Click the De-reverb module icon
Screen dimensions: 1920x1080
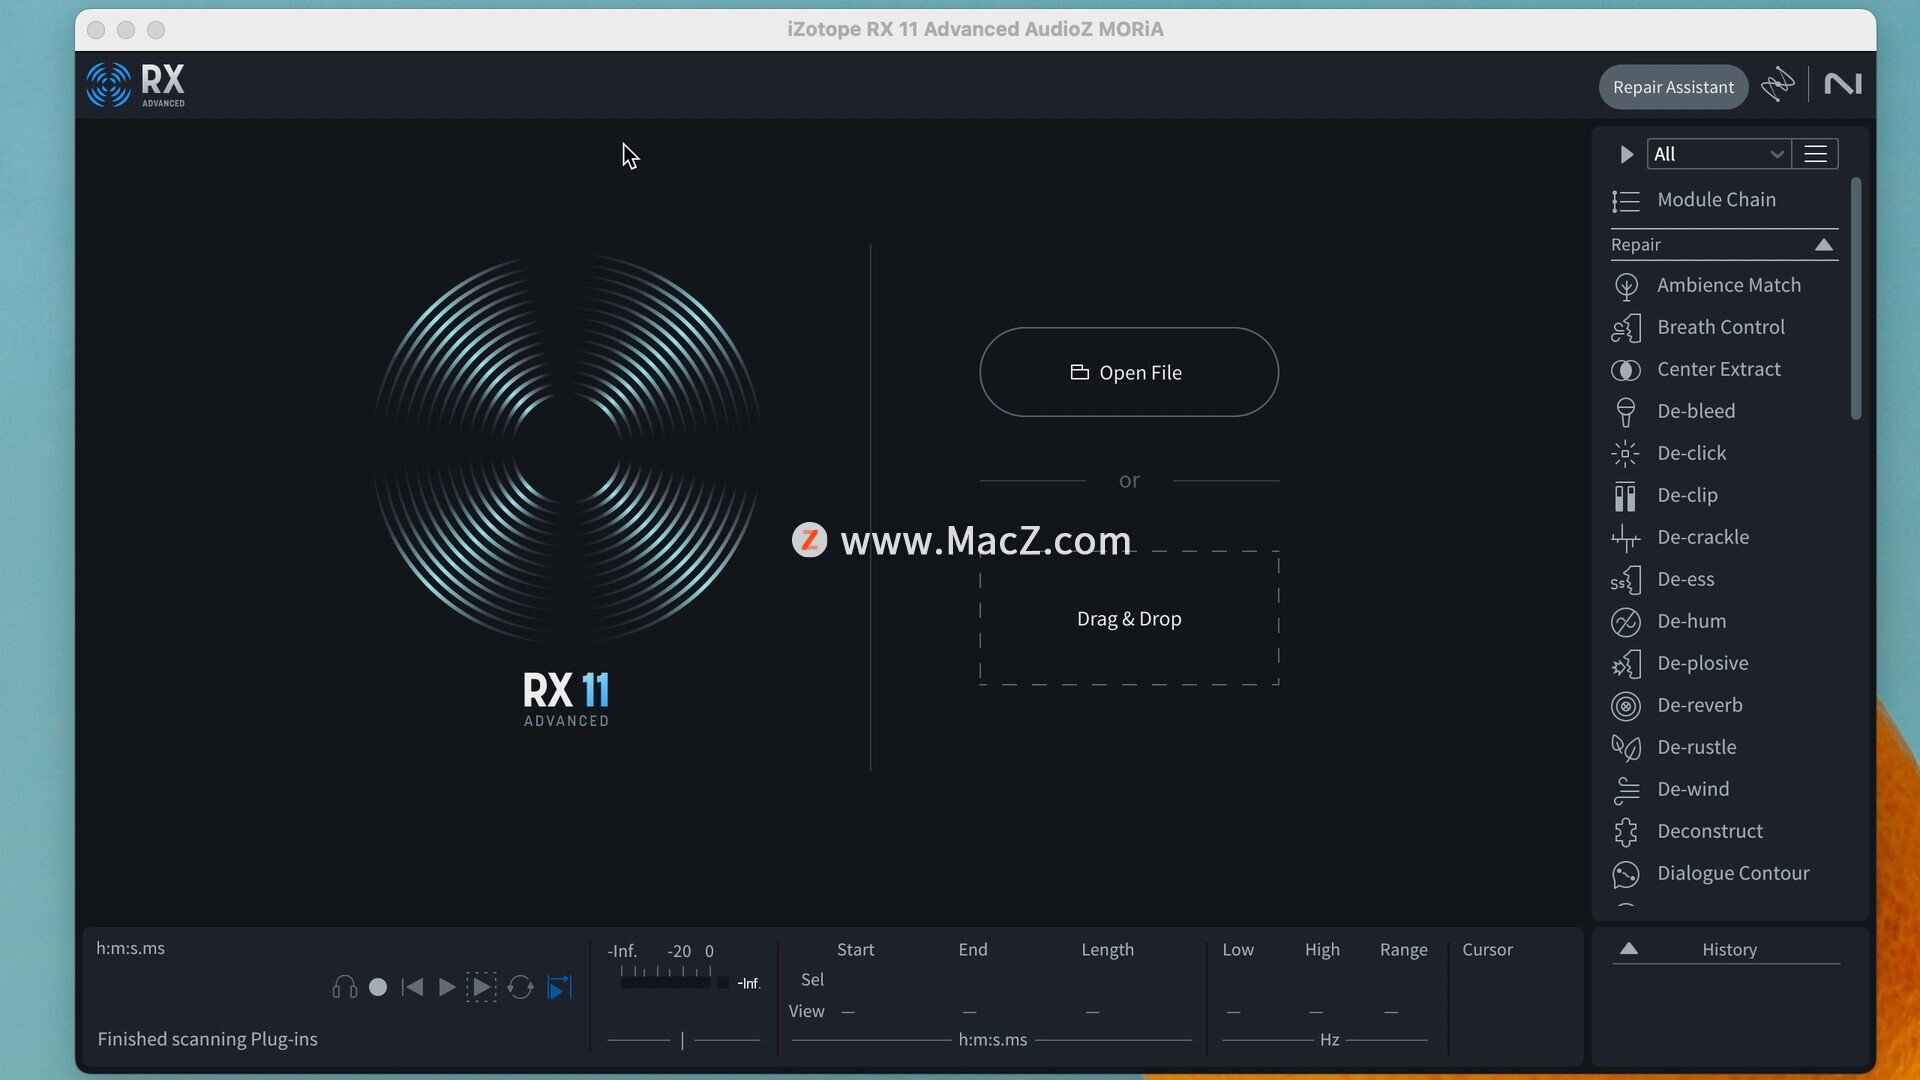1626,706
